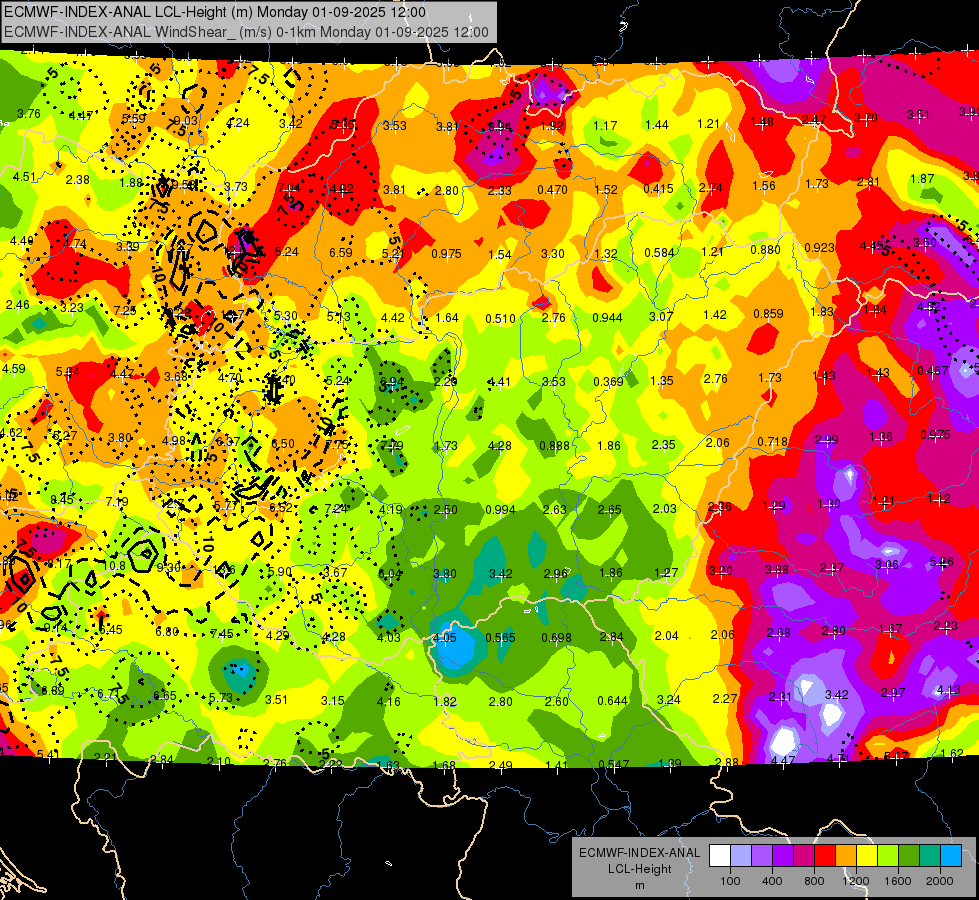Image resolution: width=979 pixels, height=900 pixels.
Task: Click the wind shear value 0.547
Action: 614,764
